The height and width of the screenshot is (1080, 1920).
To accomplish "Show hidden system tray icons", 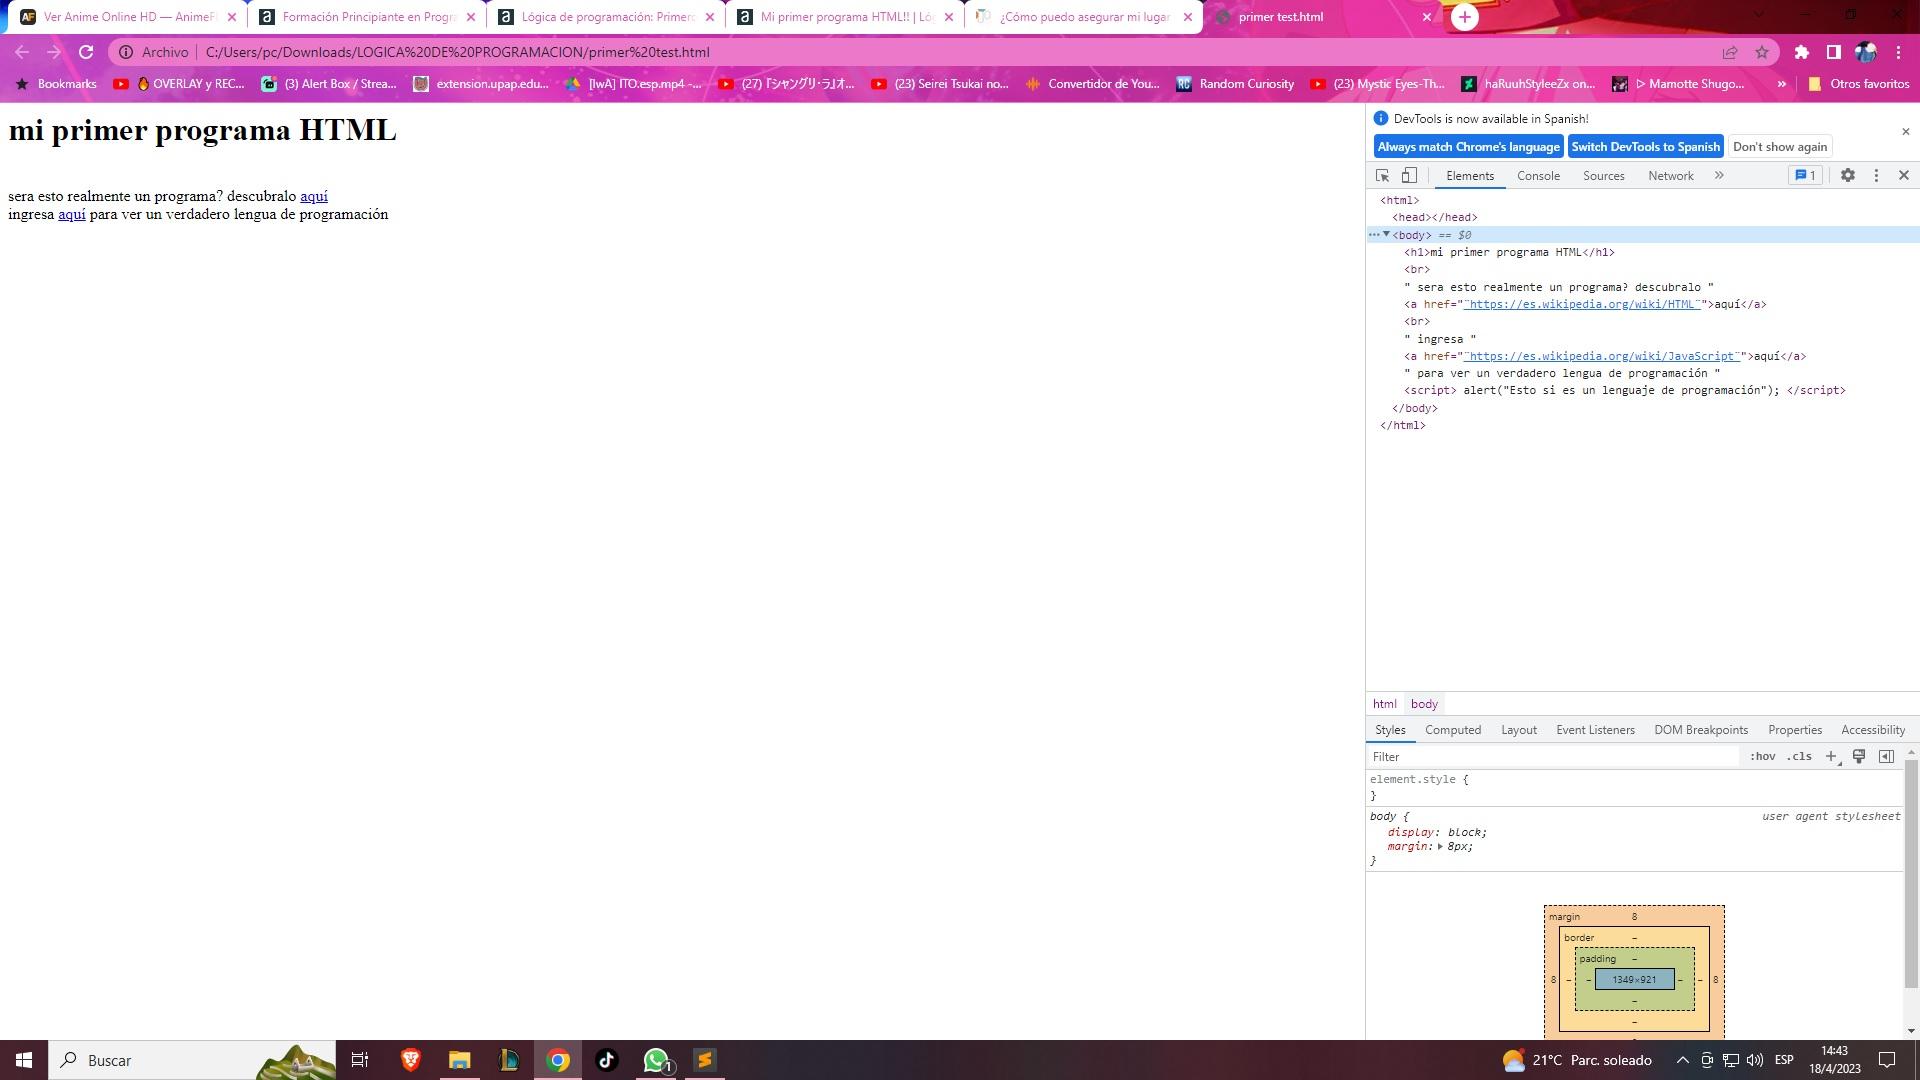I will tap(1682, 1060).
